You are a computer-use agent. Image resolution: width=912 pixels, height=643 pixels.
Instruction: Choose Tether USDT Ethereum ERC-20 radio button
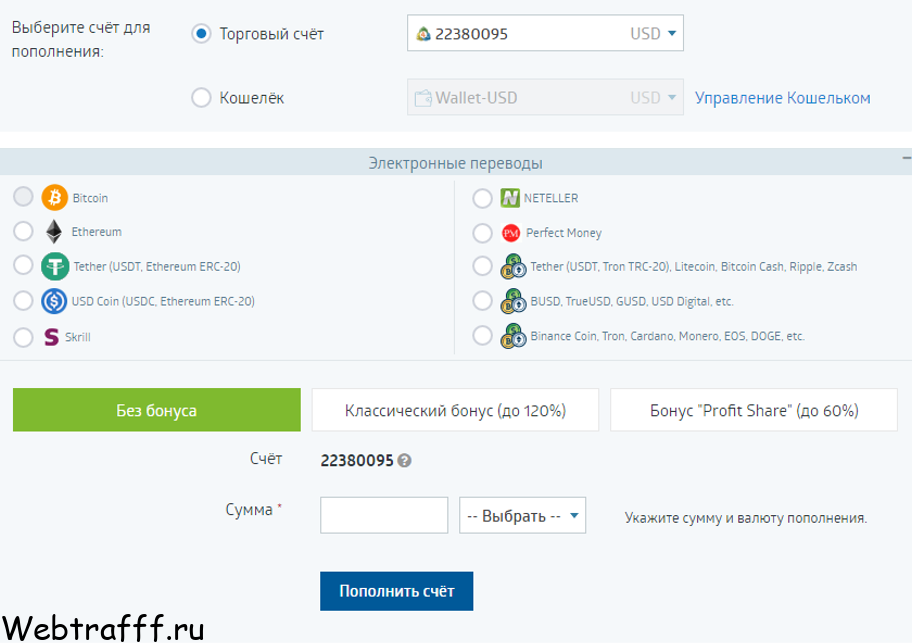point(23,265)
